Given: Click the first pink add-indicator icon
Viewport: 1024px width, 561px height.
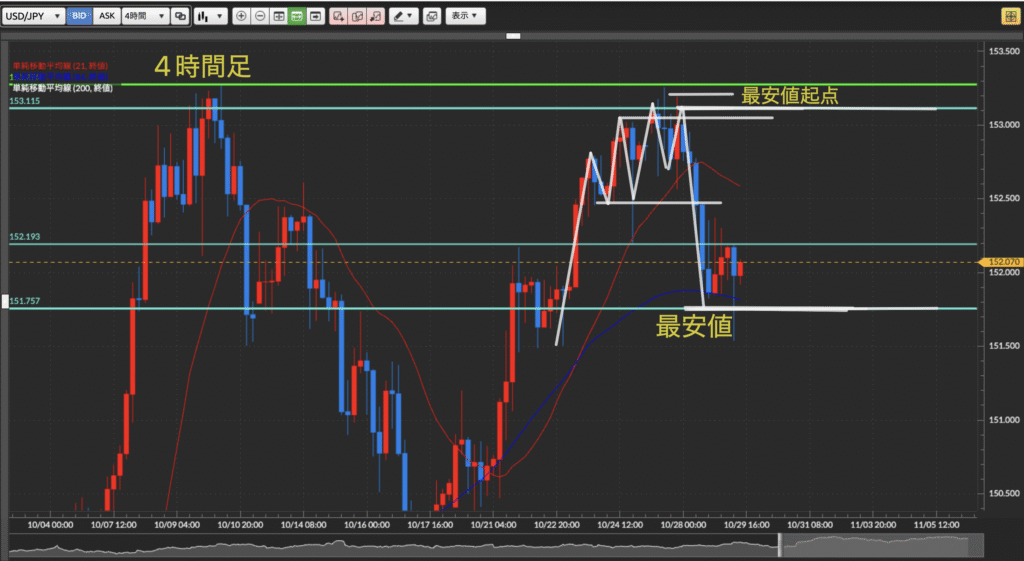Looking at the screenshot, I should (x=339, y=16).
